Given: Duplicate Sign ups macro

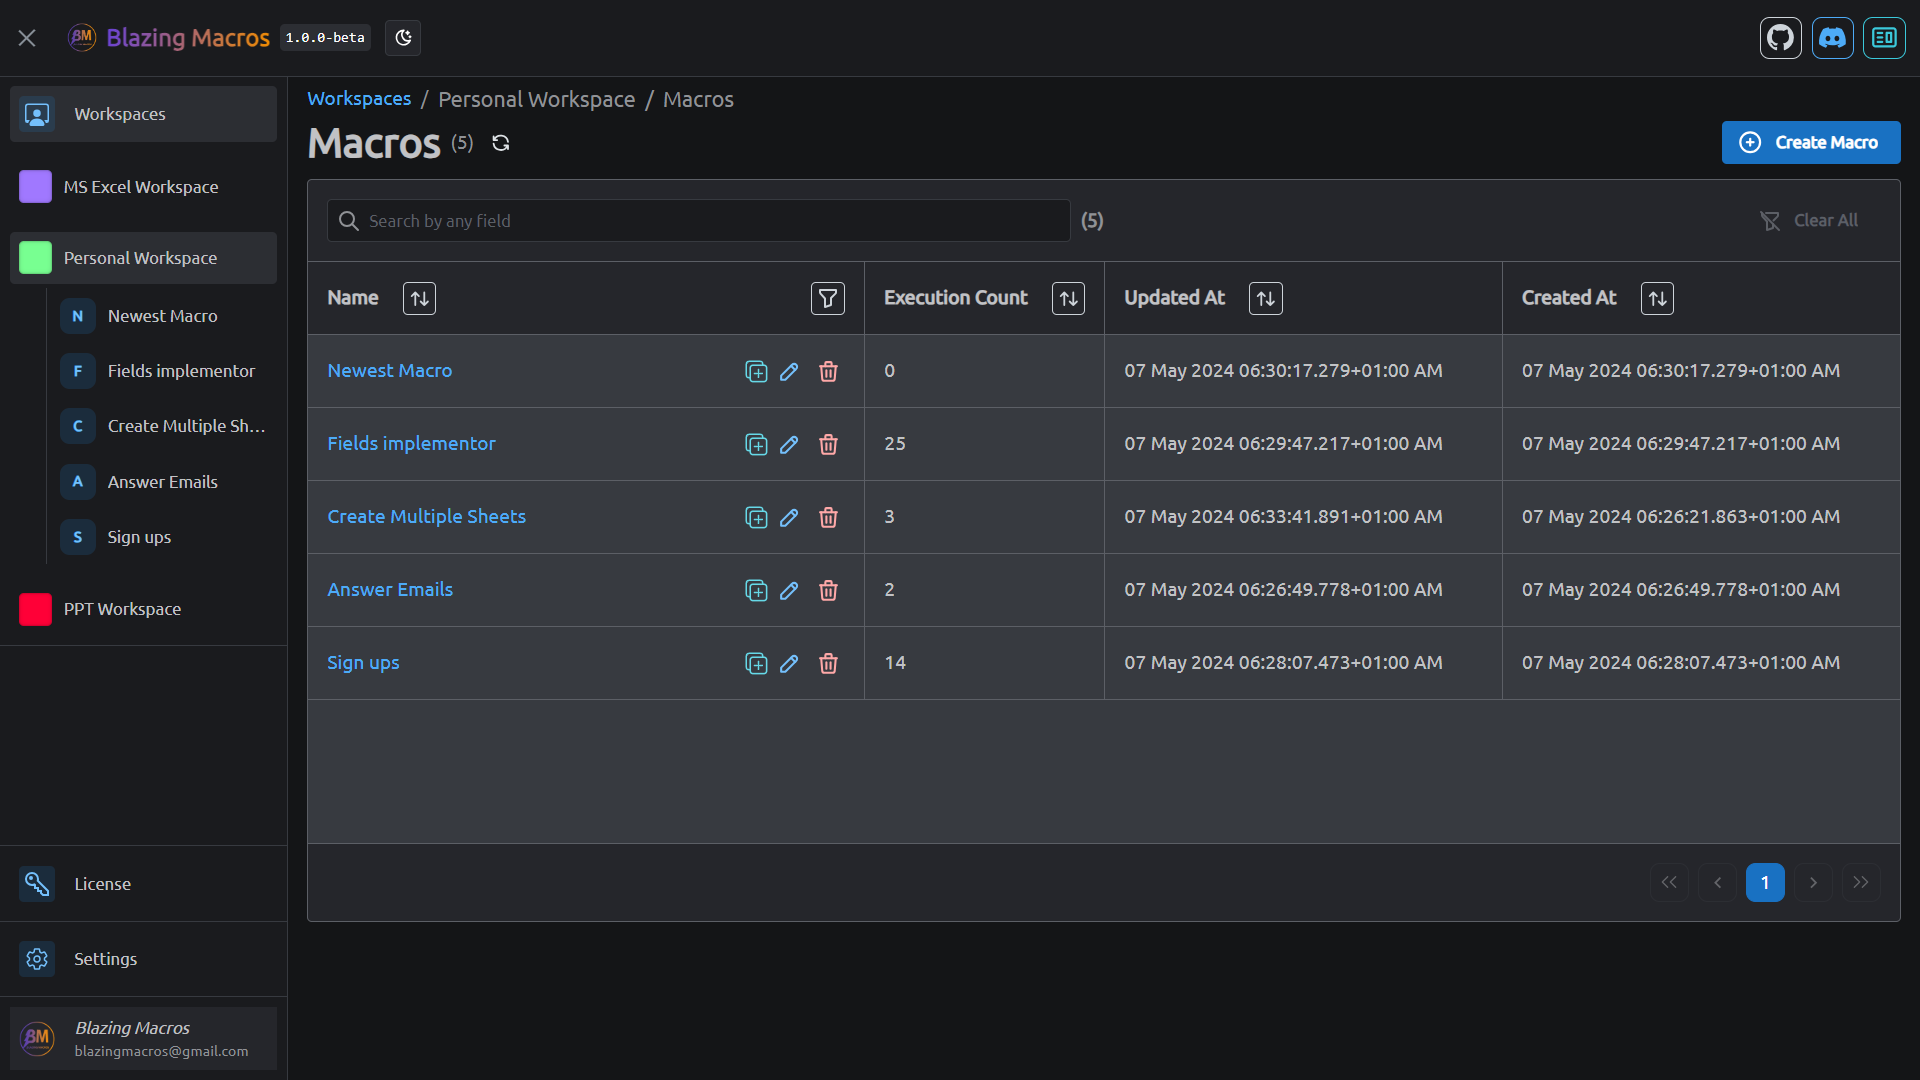Looking at the screenshot, I should click(x=757, y=664).
